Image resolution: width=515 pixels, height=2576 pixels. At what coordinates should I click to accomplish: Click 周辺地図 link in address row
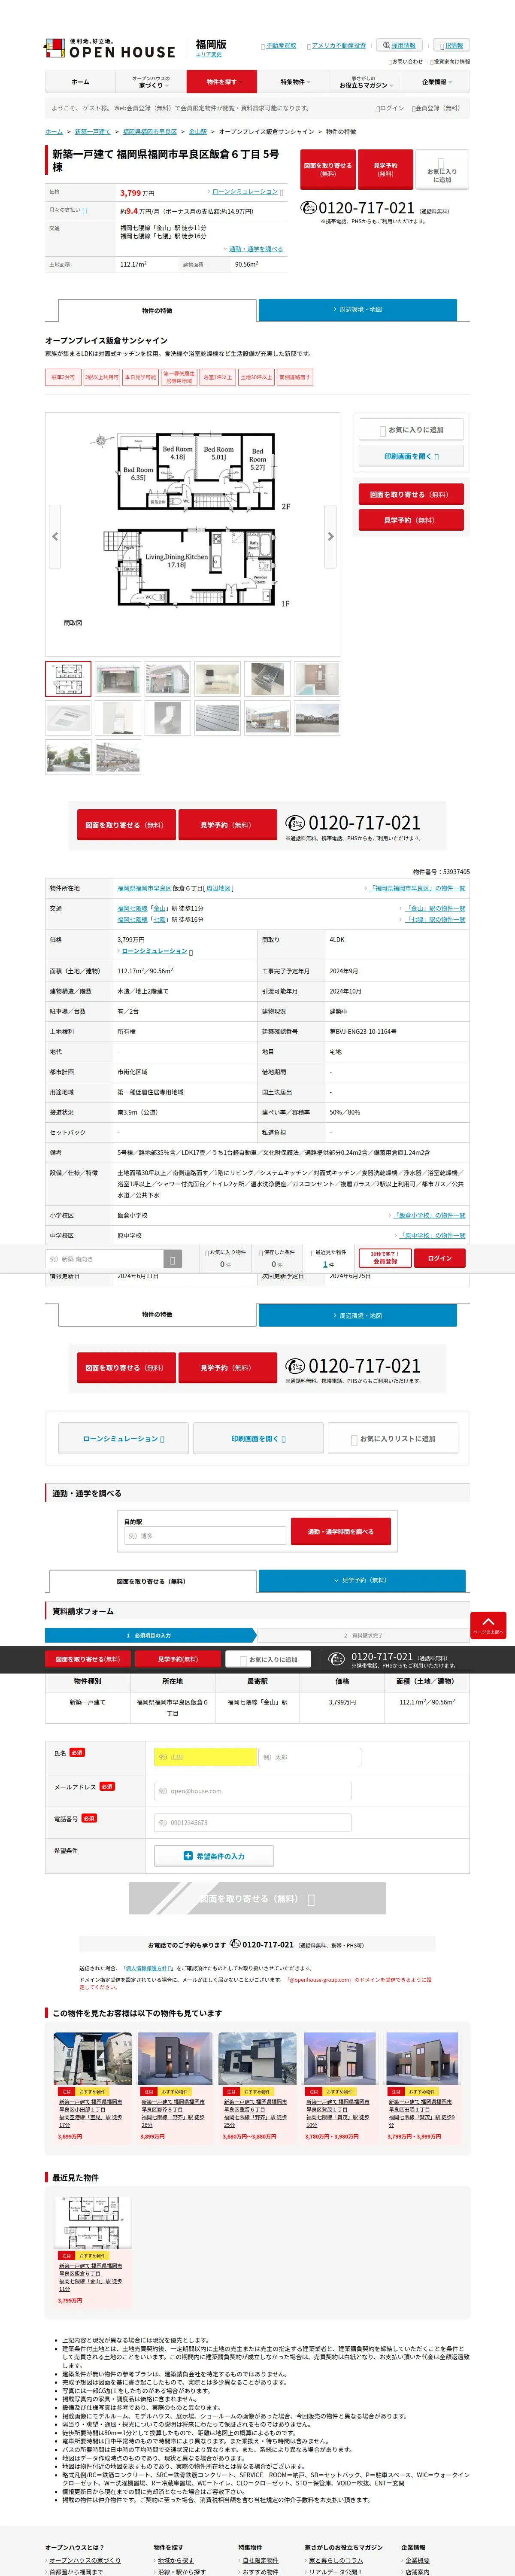(219, 888)
